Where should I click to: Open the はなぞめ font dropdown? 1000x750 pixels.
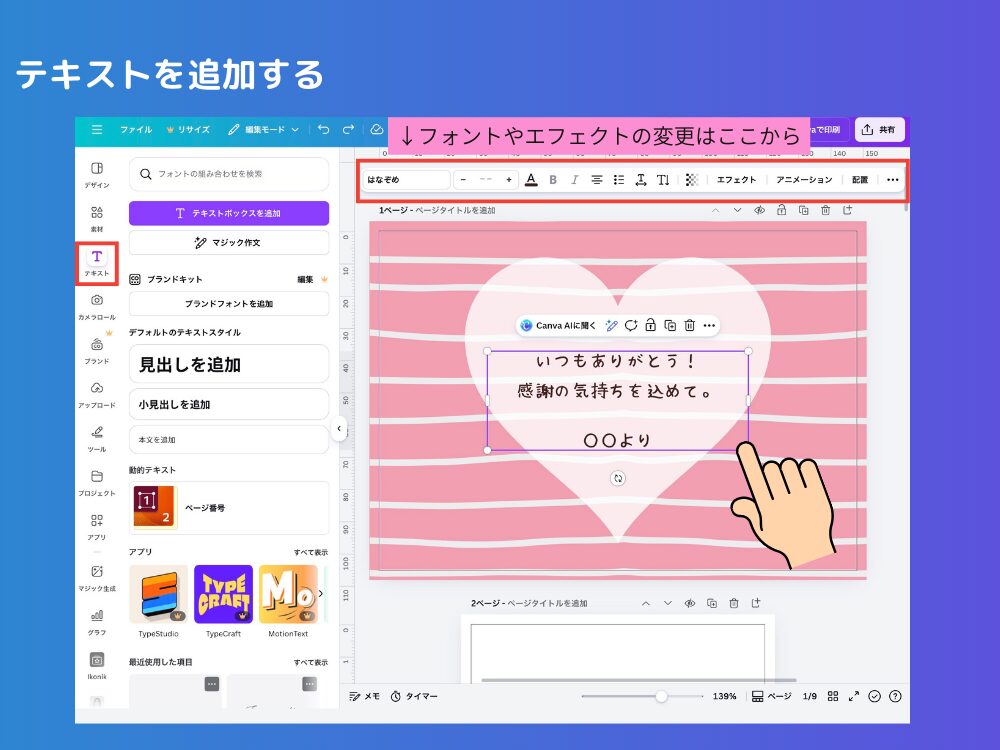[x=405, y=180]
